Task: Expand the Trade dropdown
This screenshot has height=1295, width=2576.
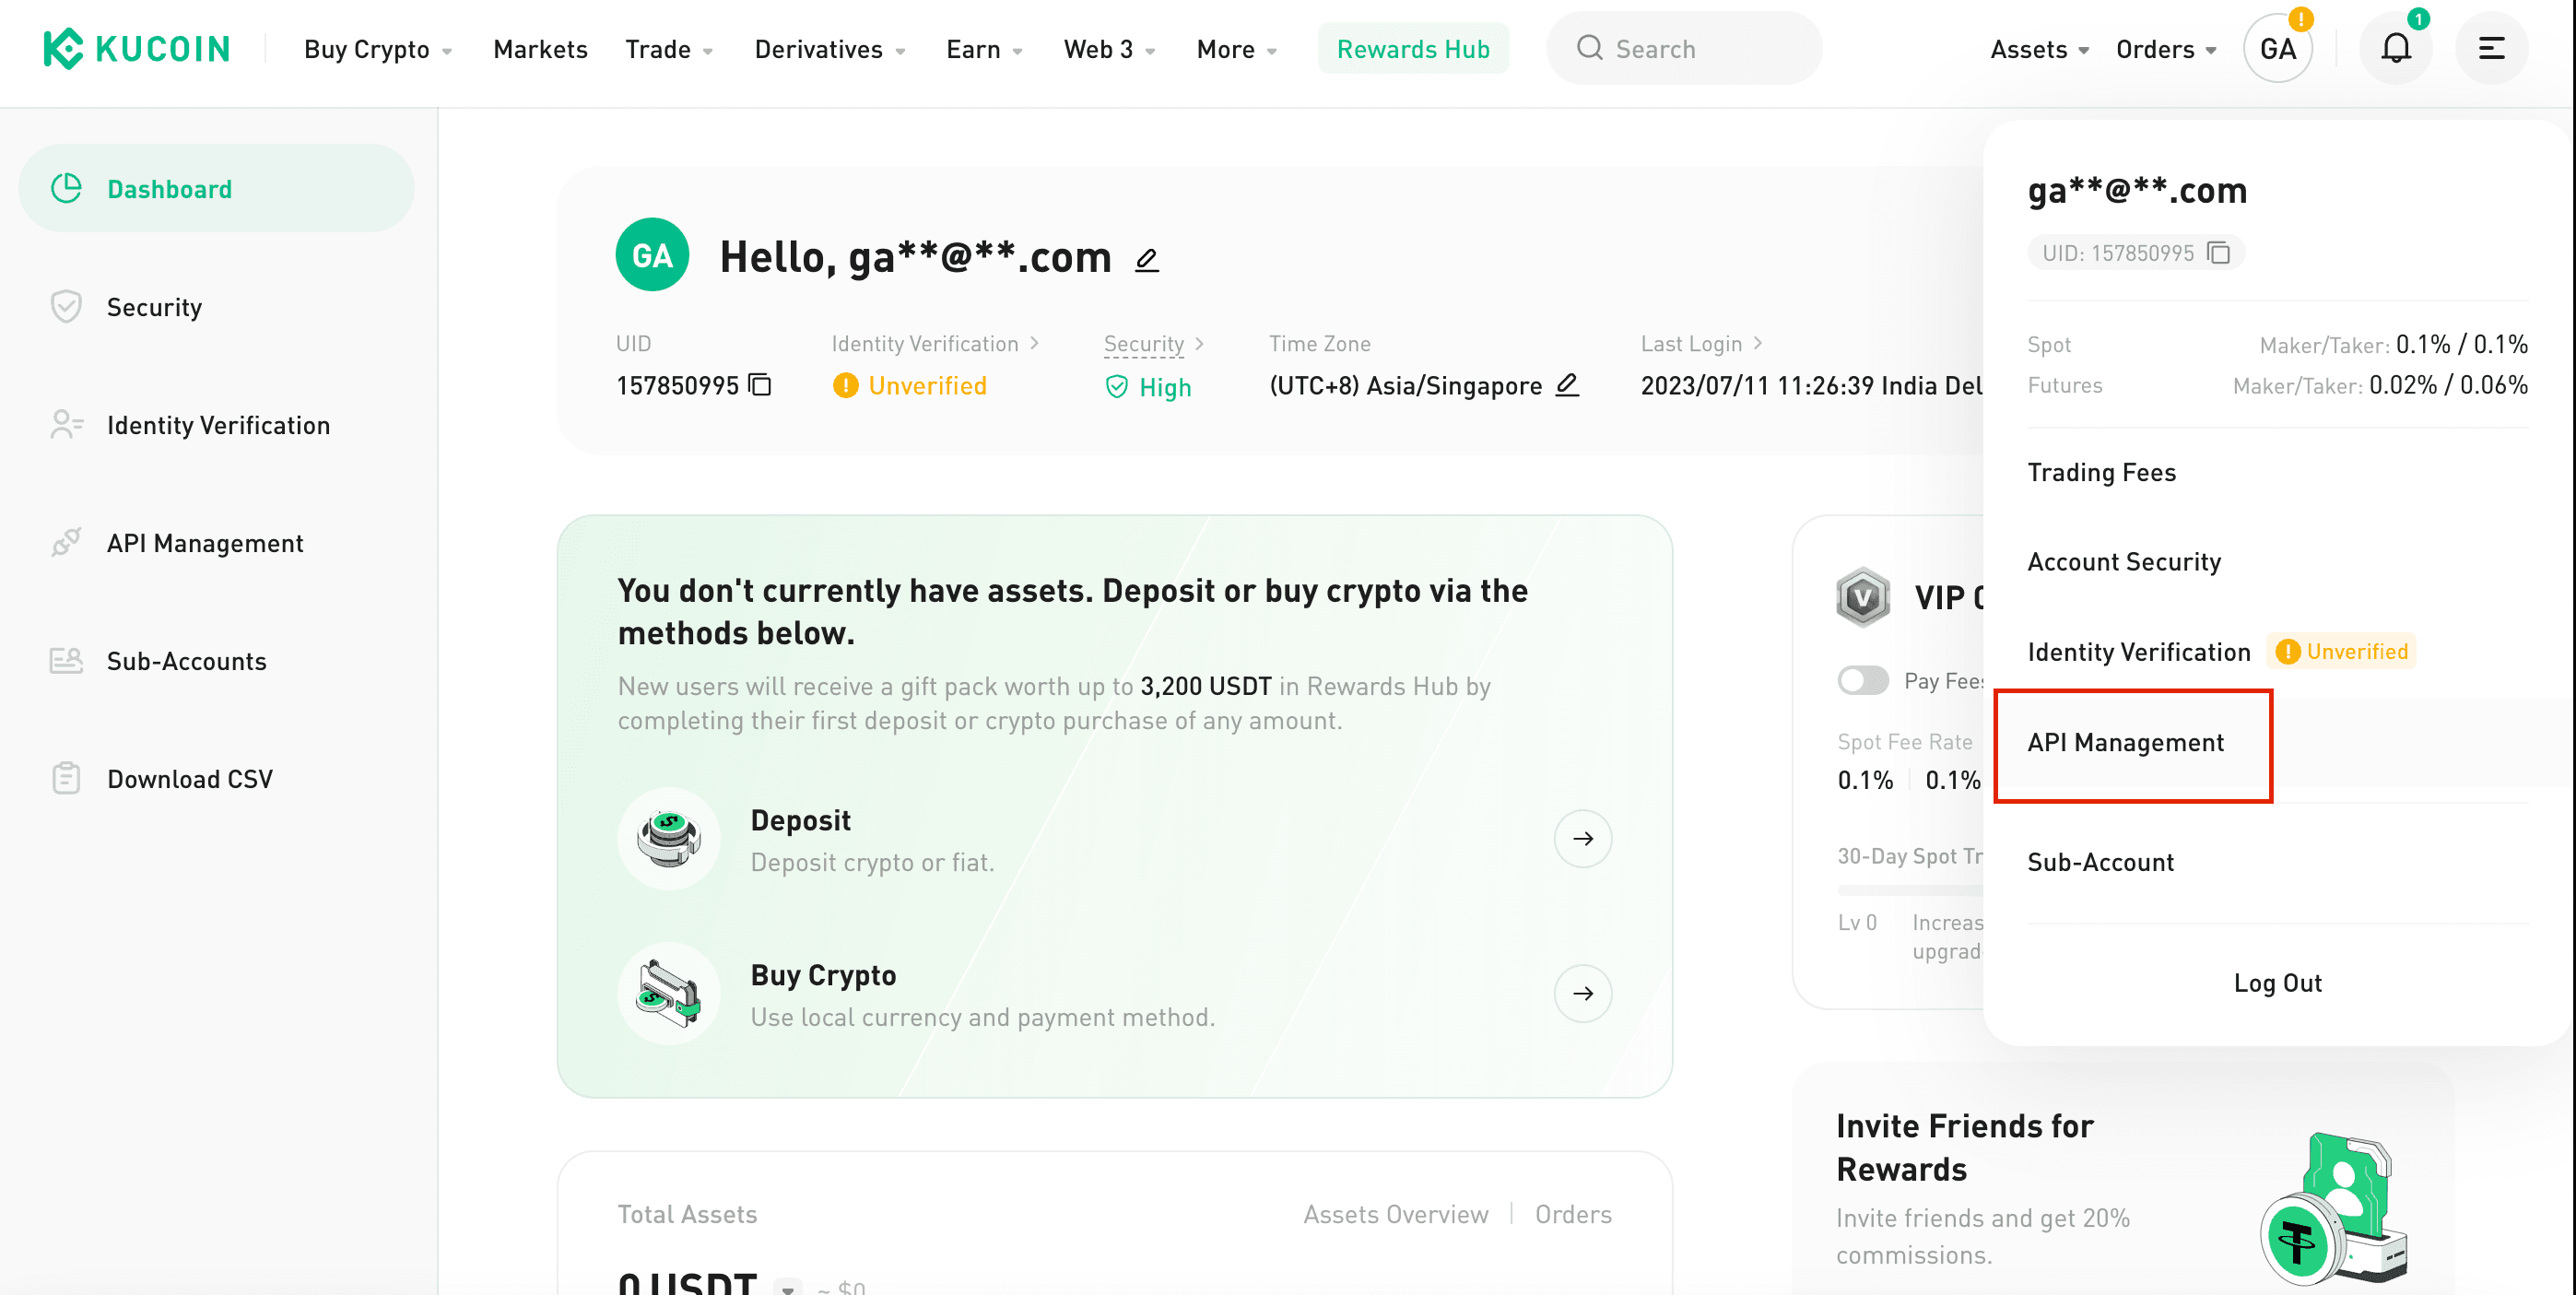Action: coord(669,49)
